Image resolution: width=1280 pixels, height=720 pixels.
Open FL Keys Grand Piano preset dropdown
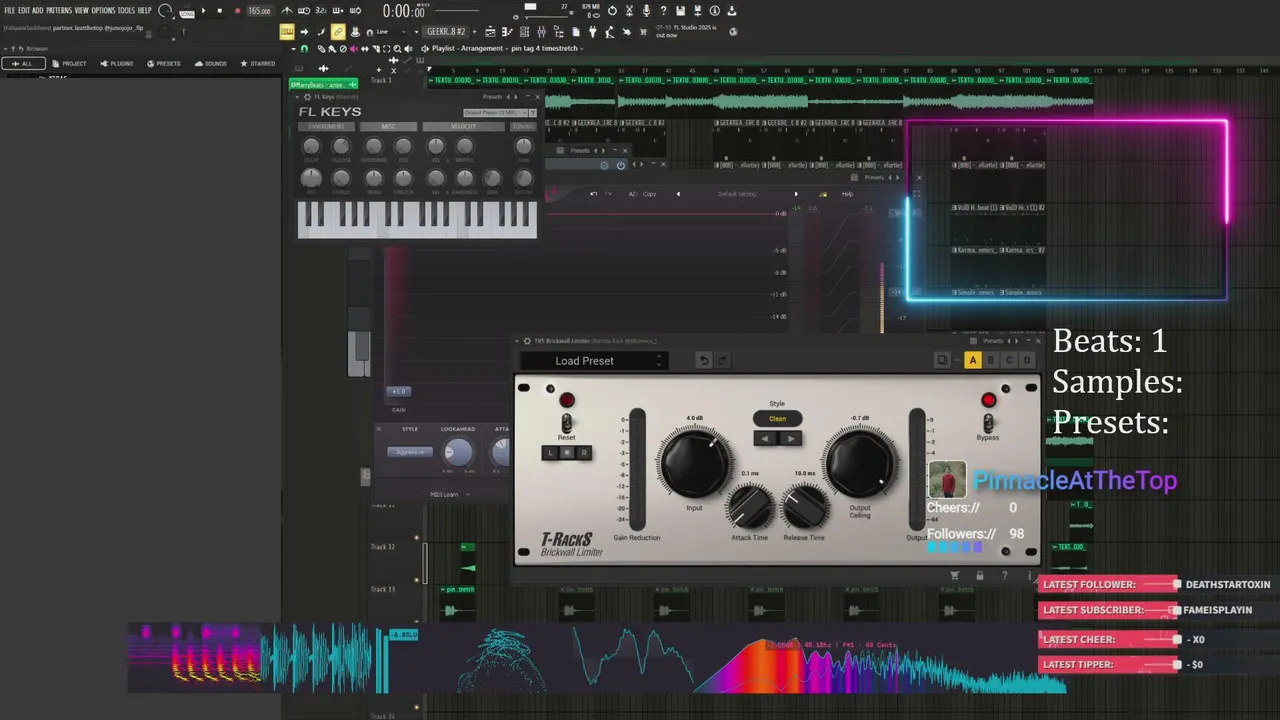495,113
